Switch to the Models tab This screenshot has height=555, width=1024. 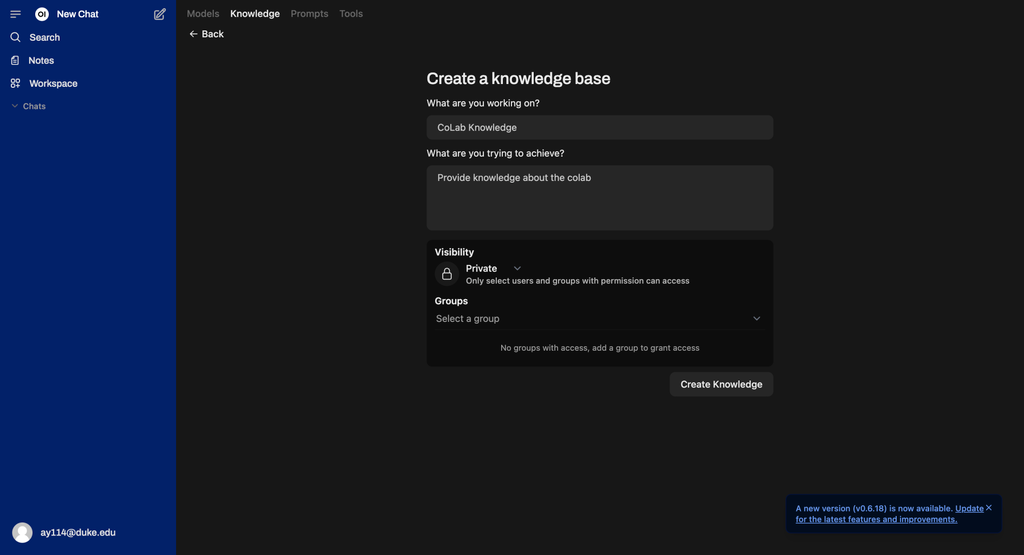pyautogui.click(x=203, y=14)
